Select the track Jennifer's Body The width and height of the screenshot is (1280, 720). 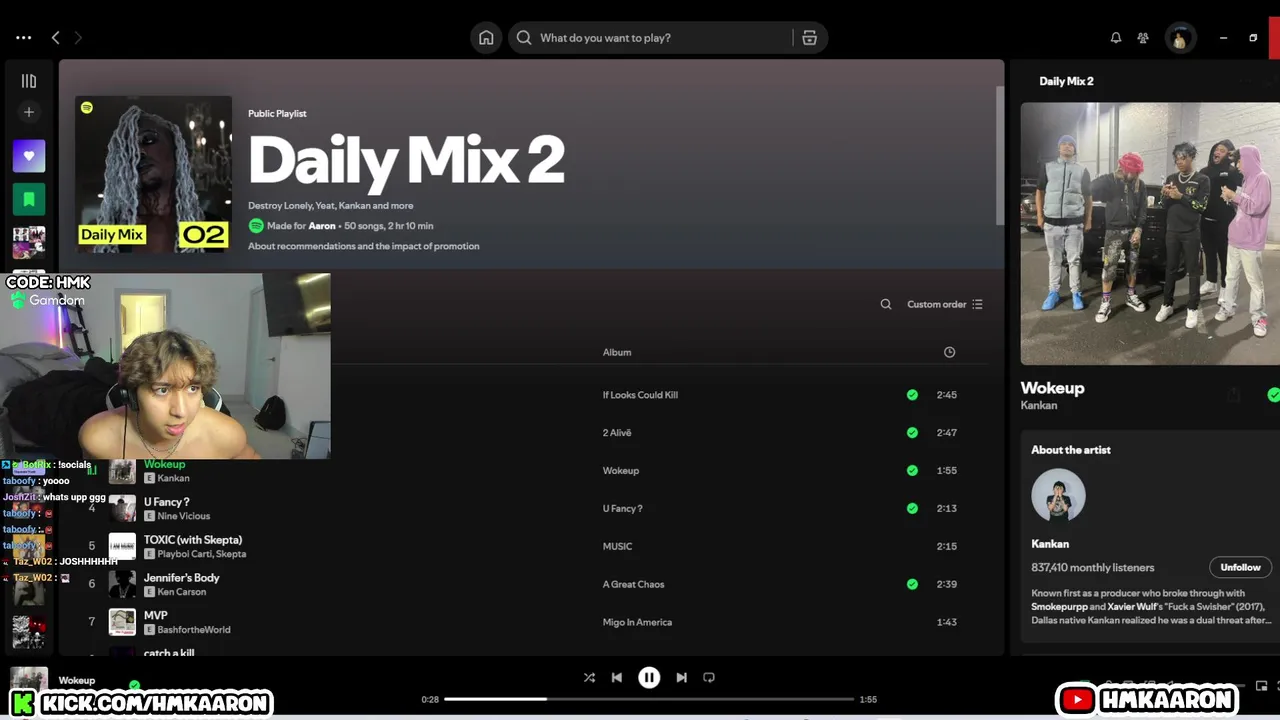(x=182, y=578)
